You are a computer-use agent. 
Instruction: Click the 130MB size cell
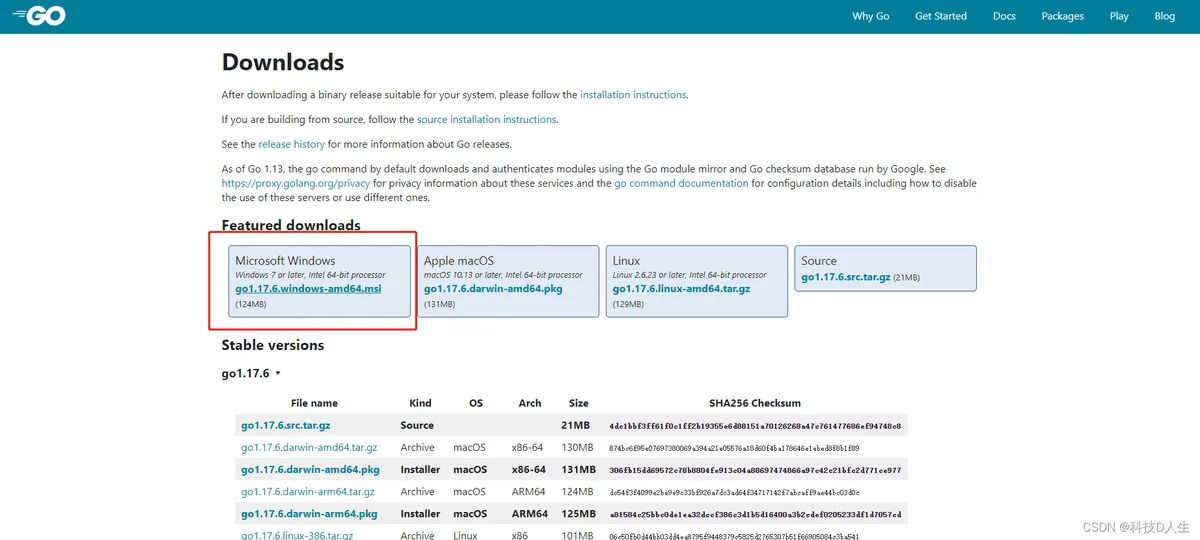click(x=579, y=447)
